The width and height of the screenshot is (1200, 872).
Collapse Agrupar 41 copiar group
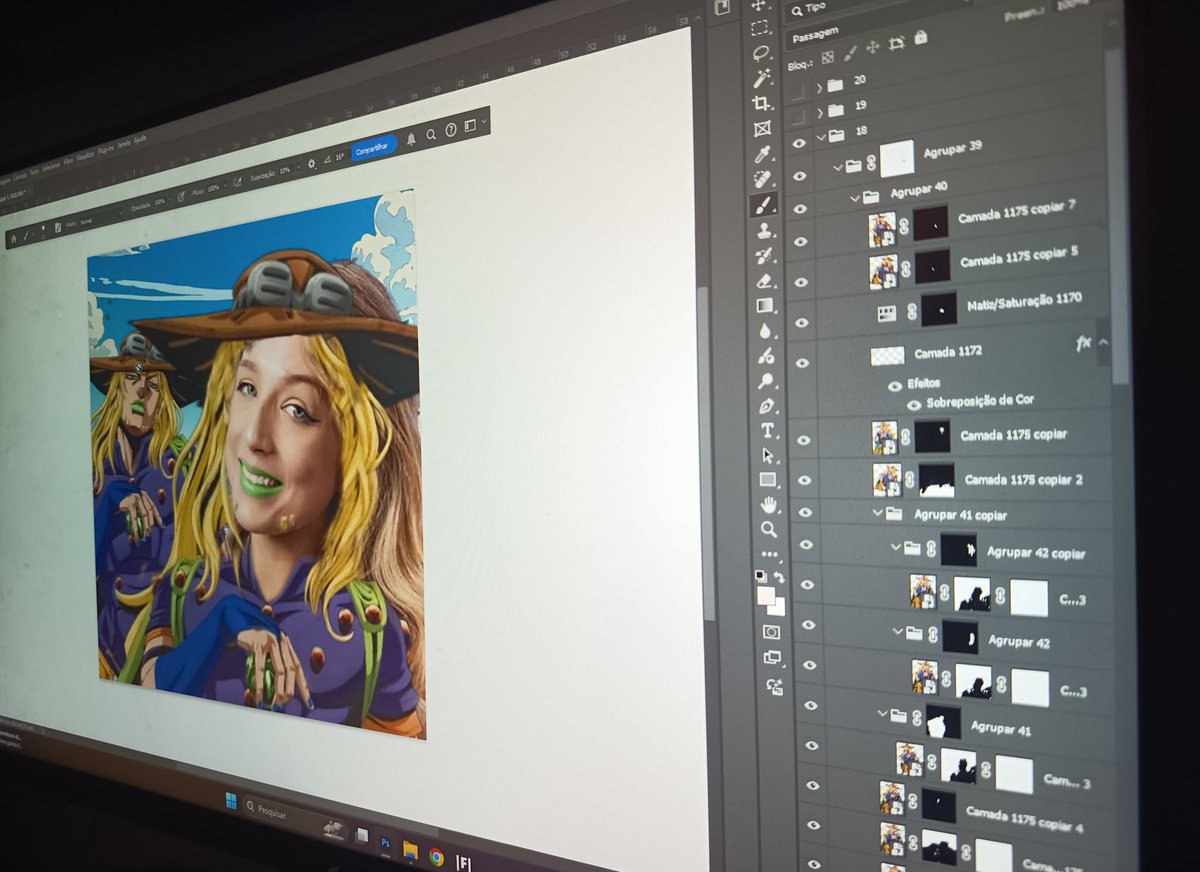877,513
